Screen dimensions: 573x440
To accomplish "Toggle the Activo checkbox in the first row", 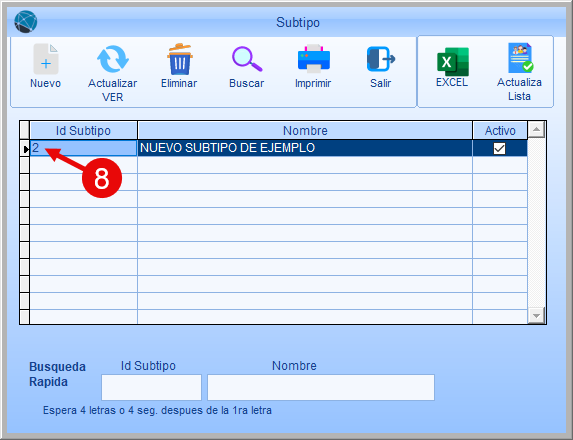I will 499,148.
